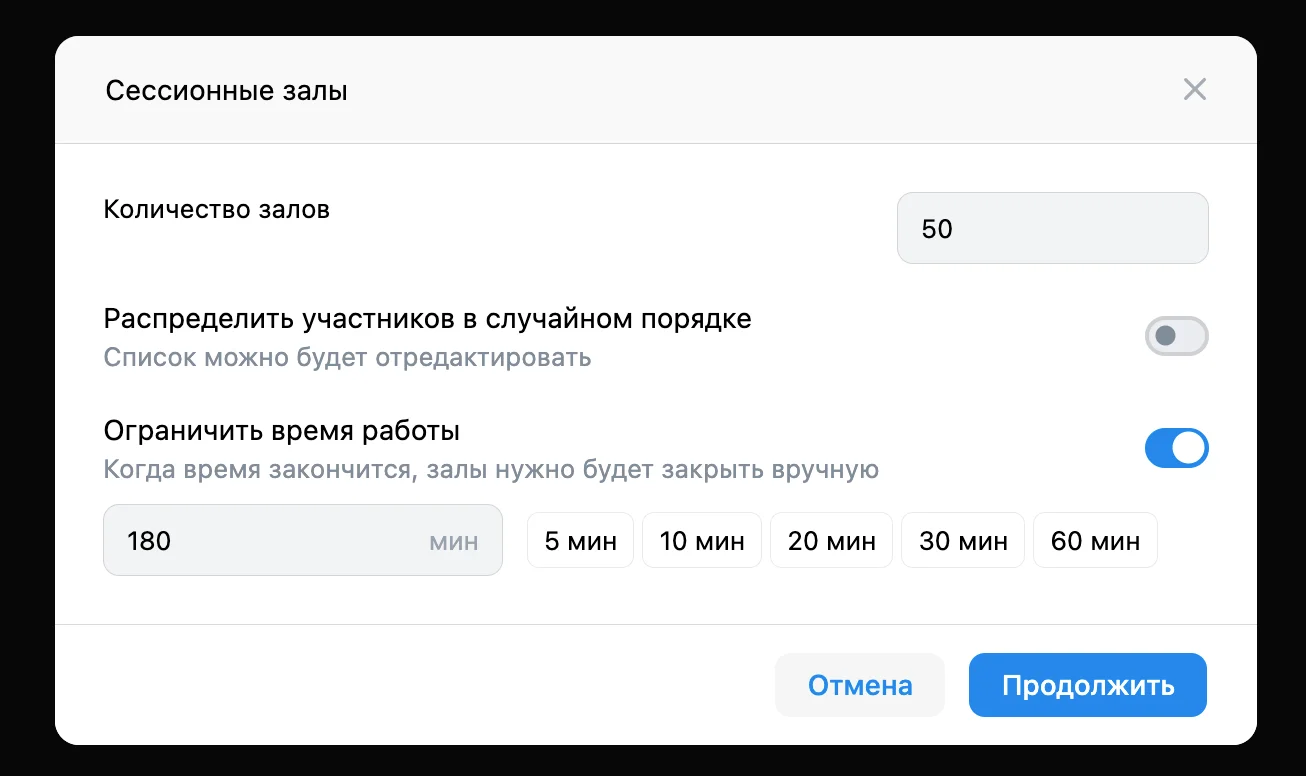Select the 5 мин preset

pyautogui.click(x=580, y=541)
